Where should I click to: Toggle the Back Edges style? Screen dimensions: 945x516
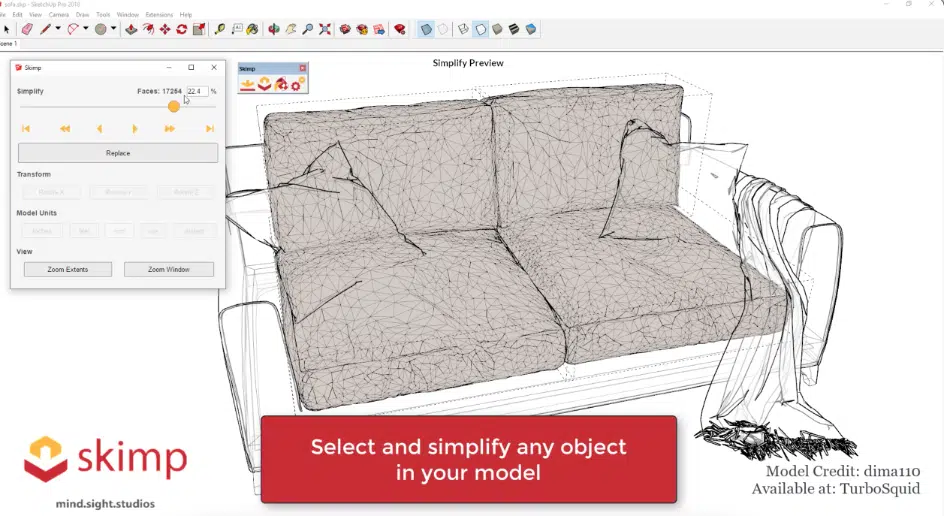pos(443,29)
